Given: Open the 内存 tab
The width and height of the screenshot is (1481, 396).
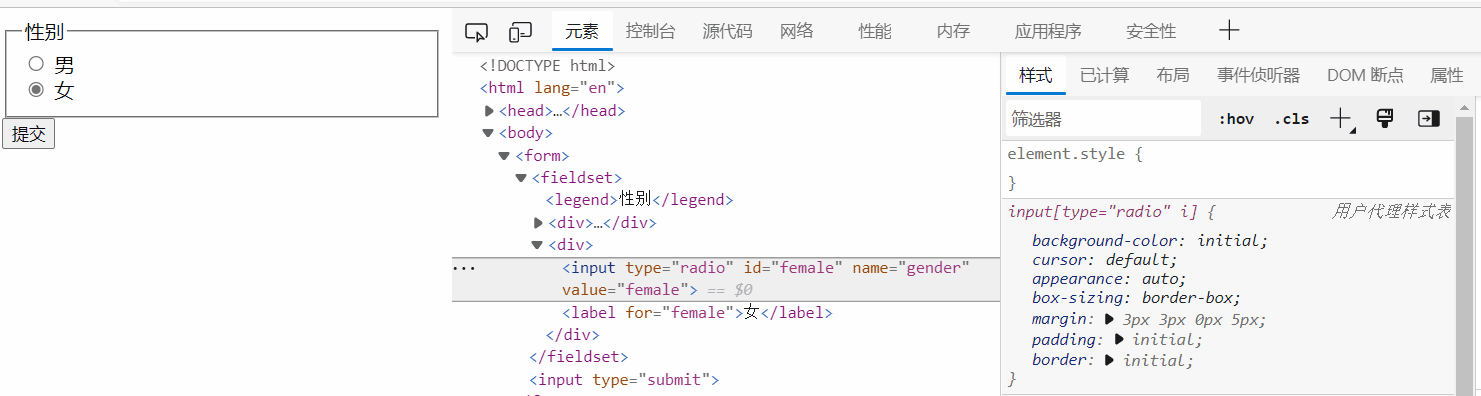Looking at the screenshot, I should click(953, 31).
